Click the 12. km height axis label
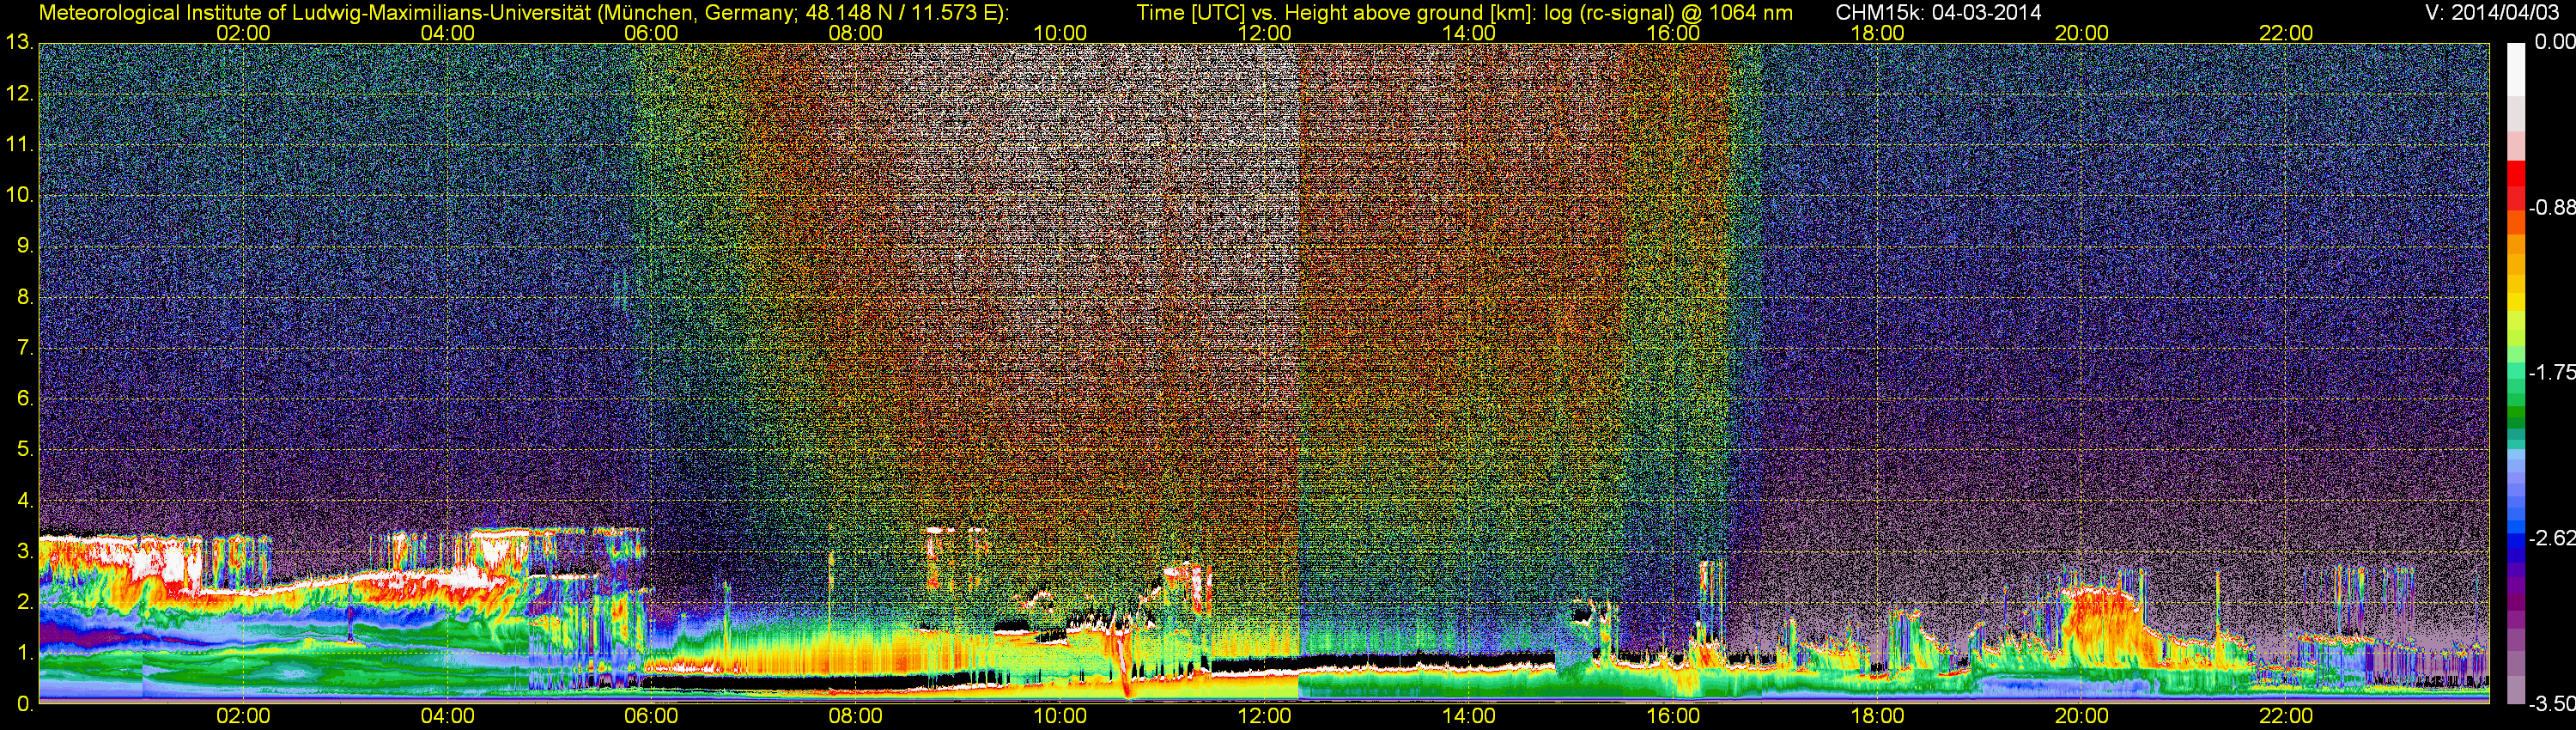The height and width of the screenshot is (730, 2576). tap(20, 93)
